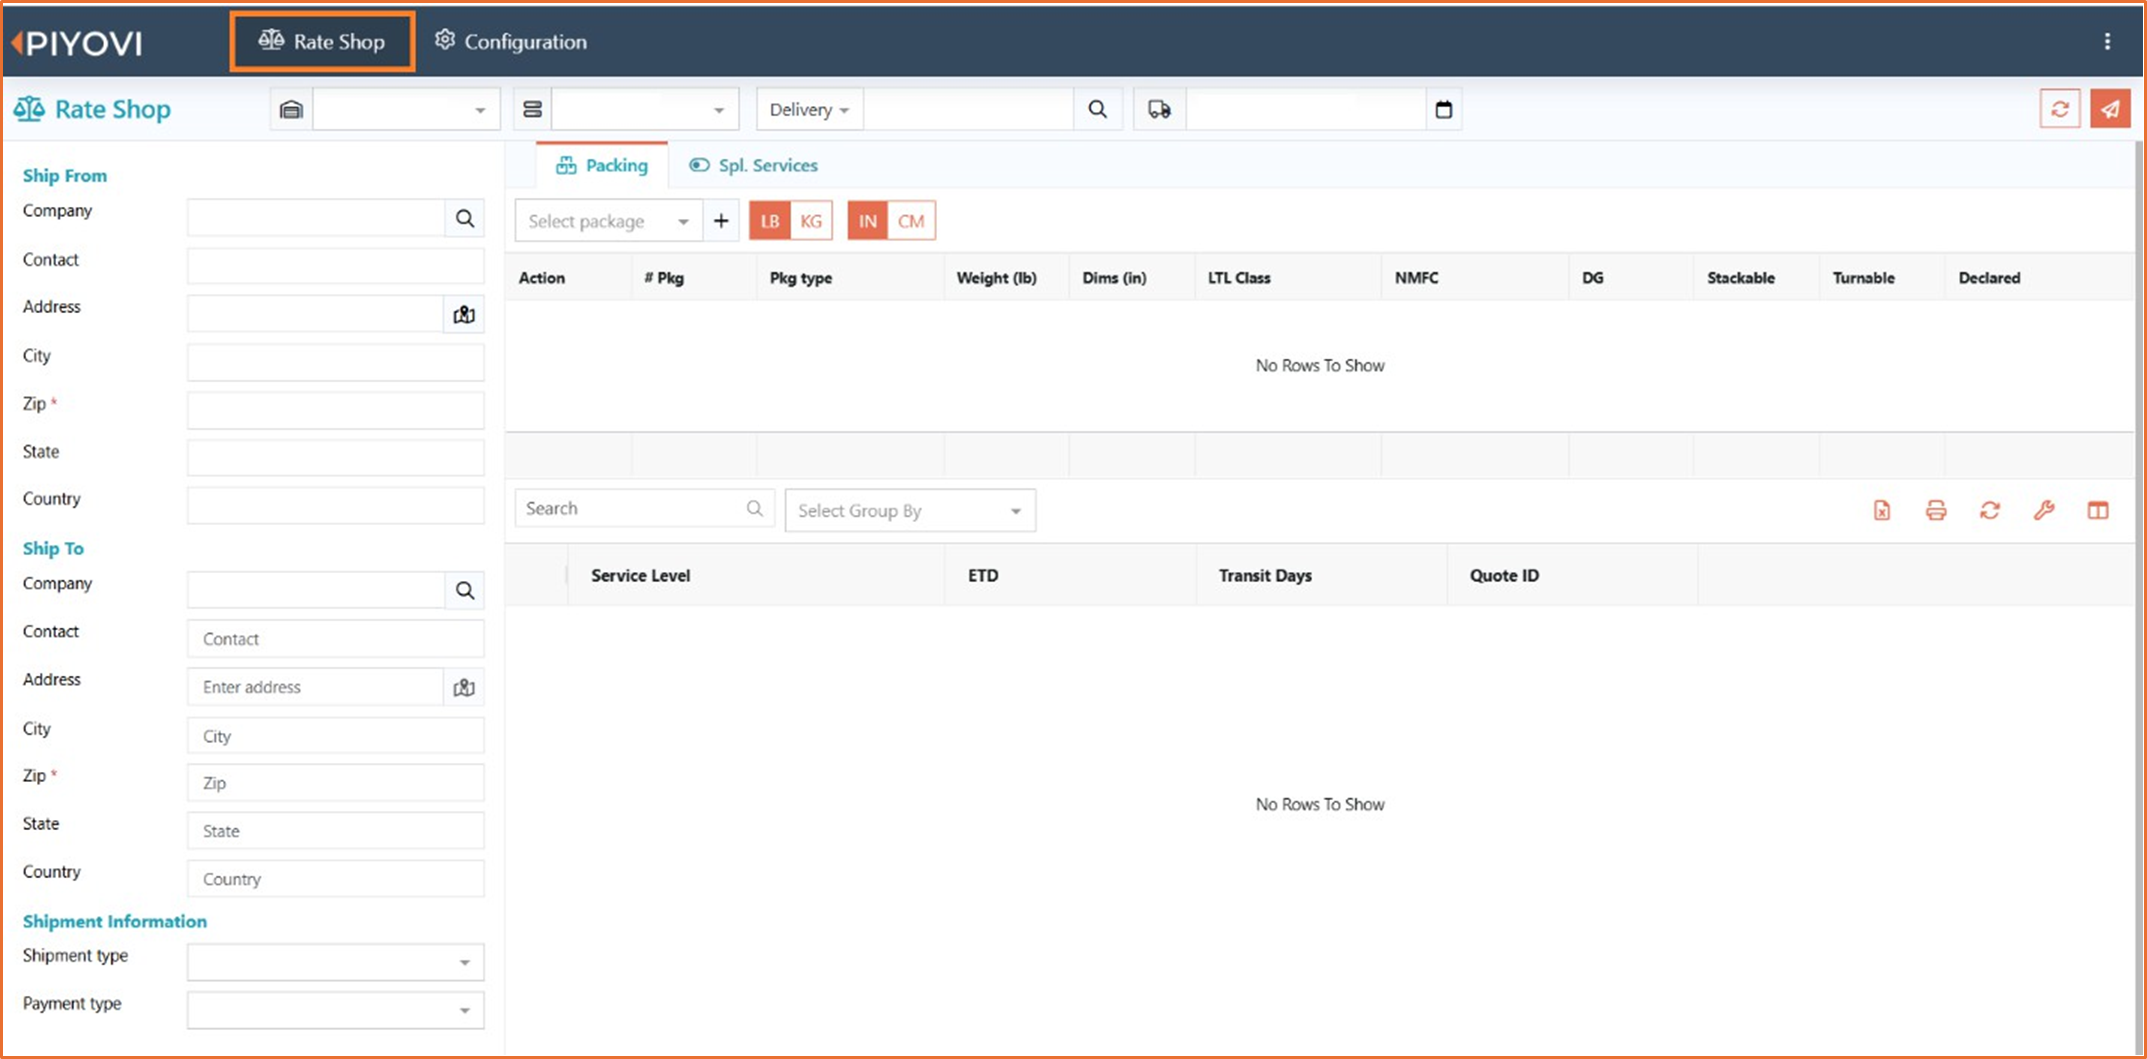Click the PIYOVI logo

(78, 43)
